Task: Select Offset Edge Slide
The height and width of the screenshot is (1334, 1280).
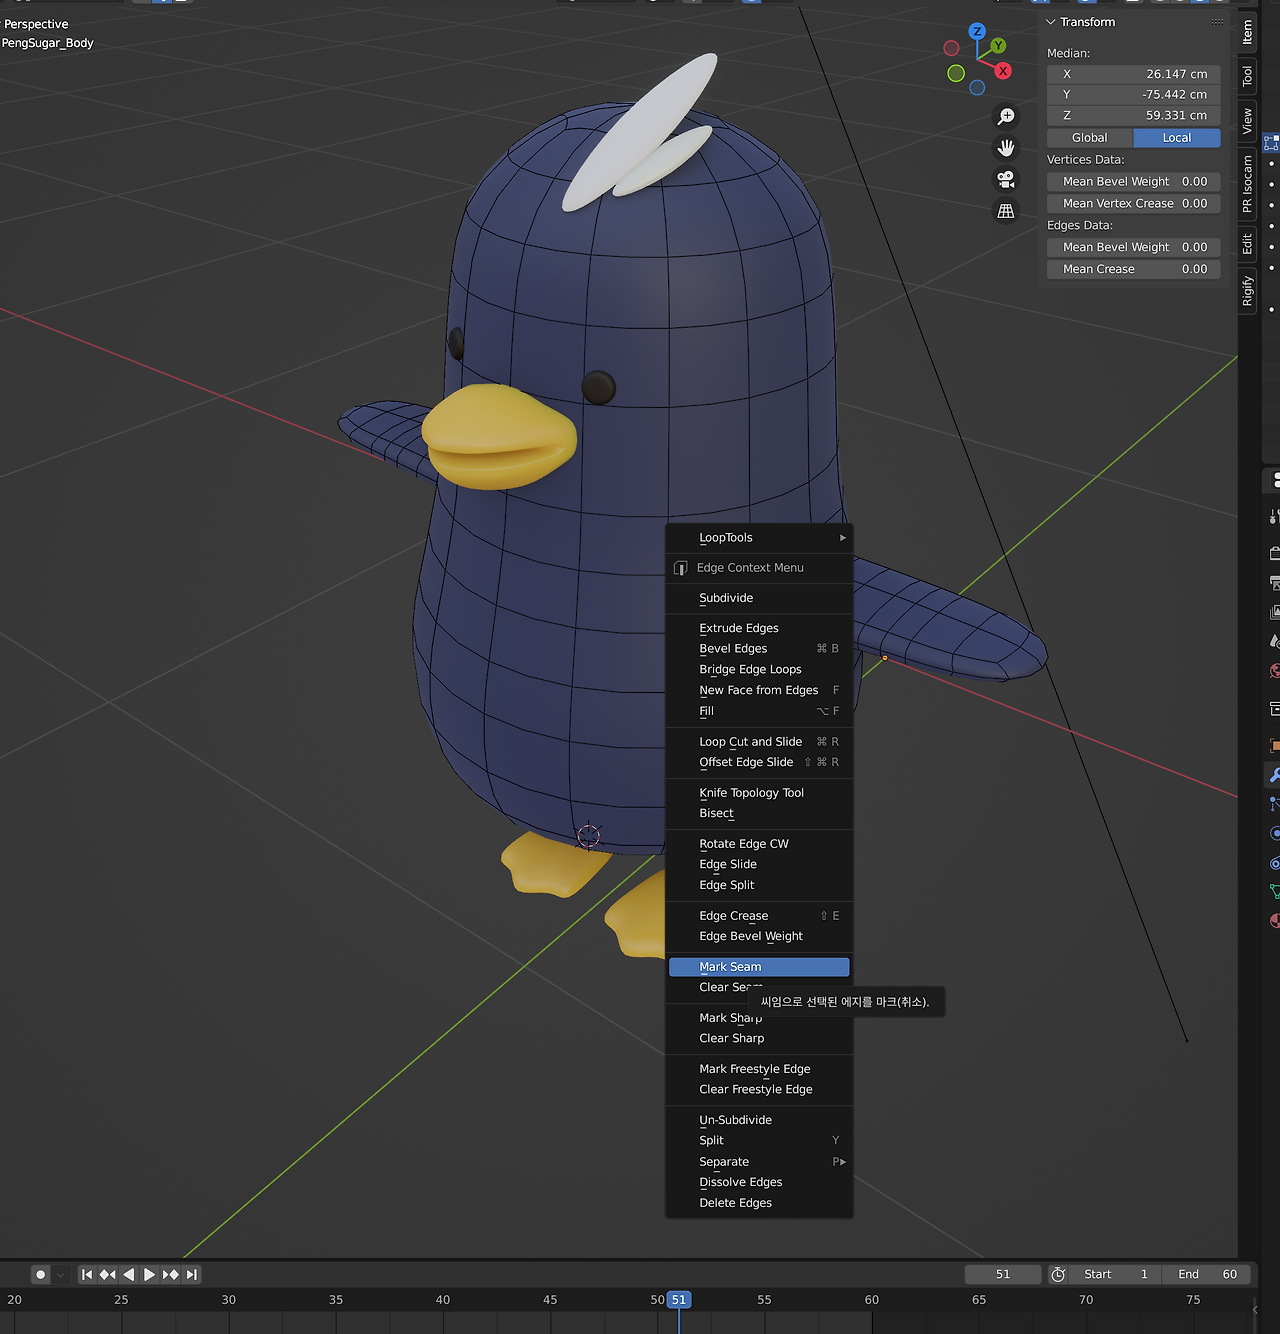Action: click(x=760, y=762)
